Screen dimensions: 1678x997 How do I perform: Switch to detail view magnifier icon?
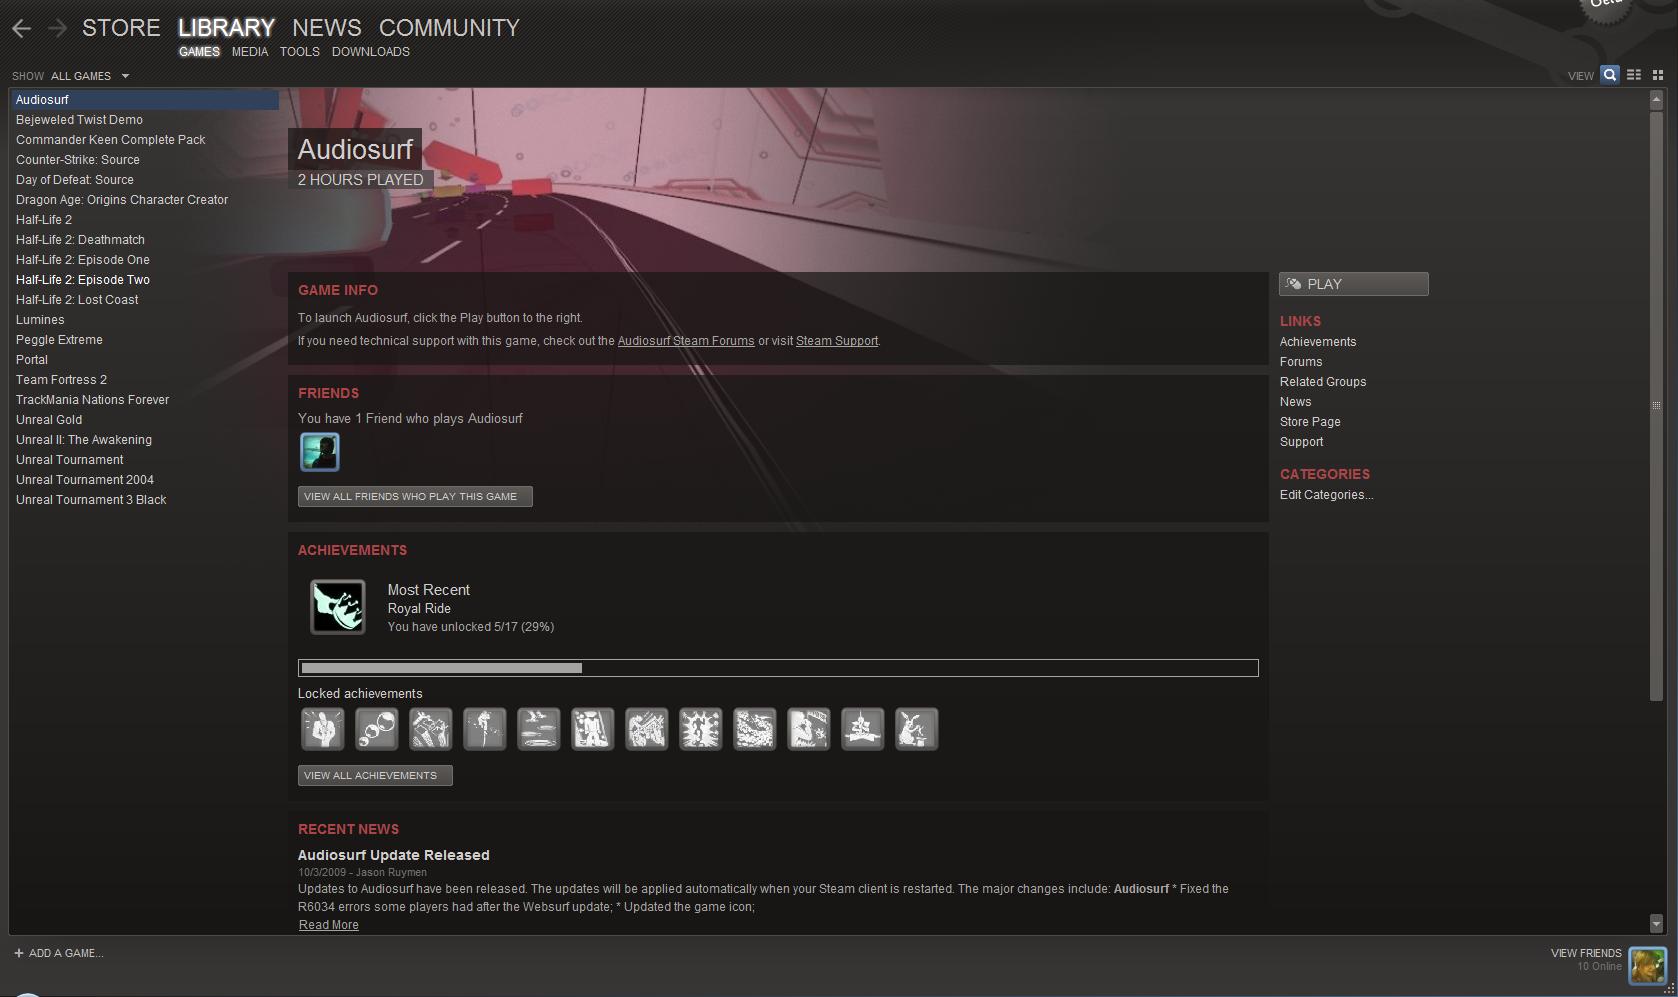(x=1609, y=75)
